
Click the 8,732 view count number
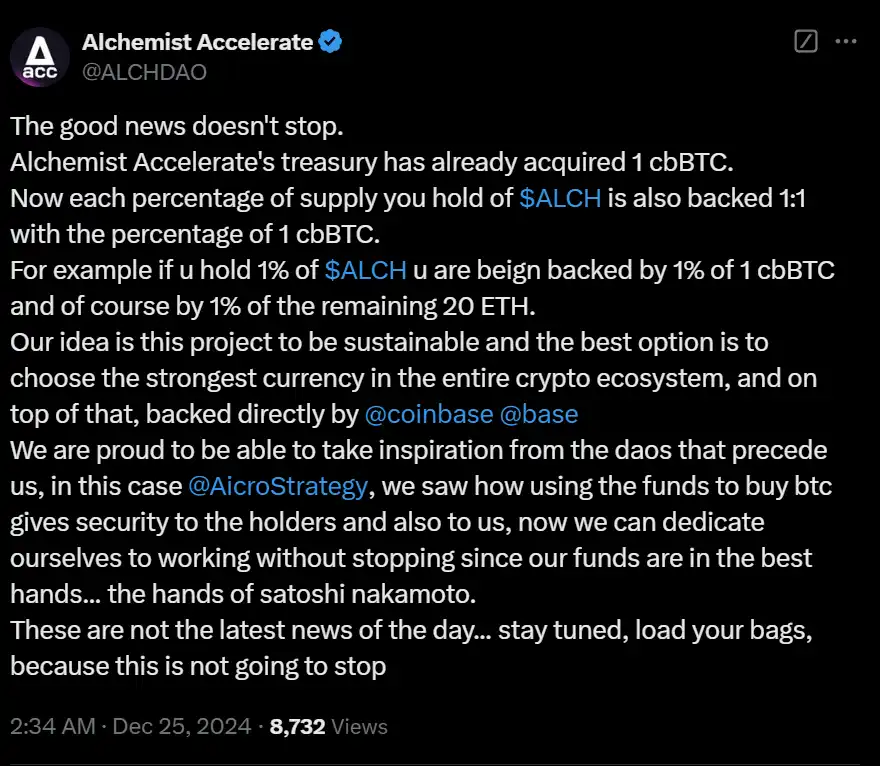click(x=298, y=727)
